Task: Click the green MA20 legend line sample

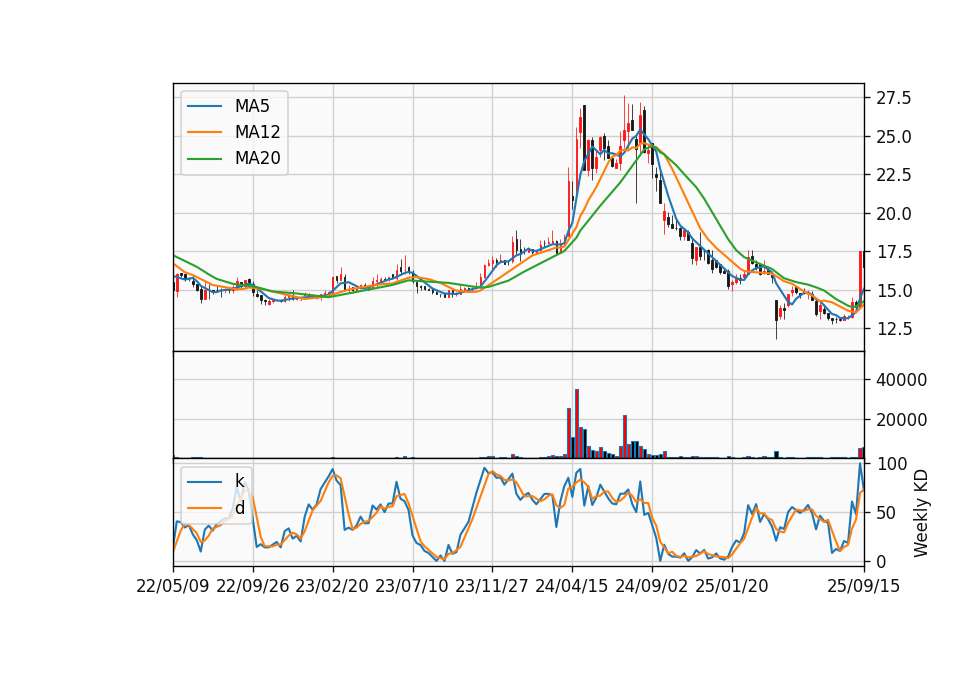Action: pos(204,159)
